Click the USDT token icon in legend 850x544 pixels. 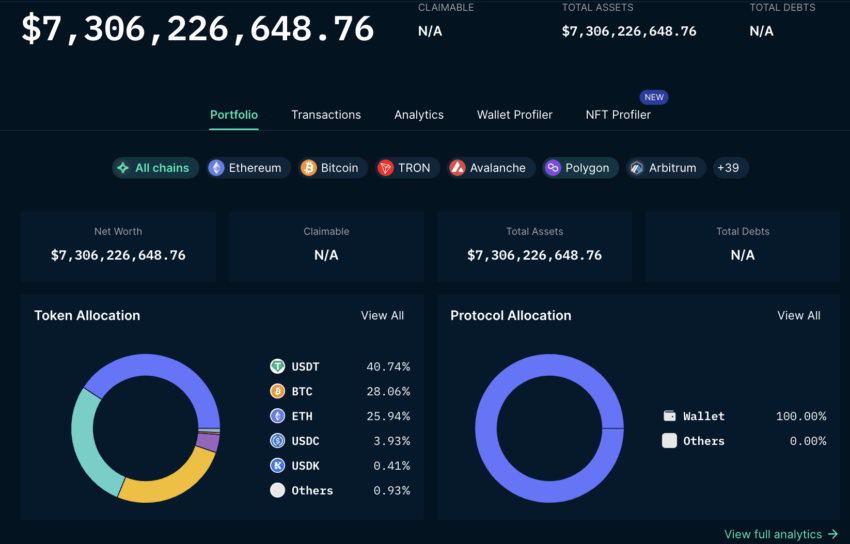[x=277, y=367]
